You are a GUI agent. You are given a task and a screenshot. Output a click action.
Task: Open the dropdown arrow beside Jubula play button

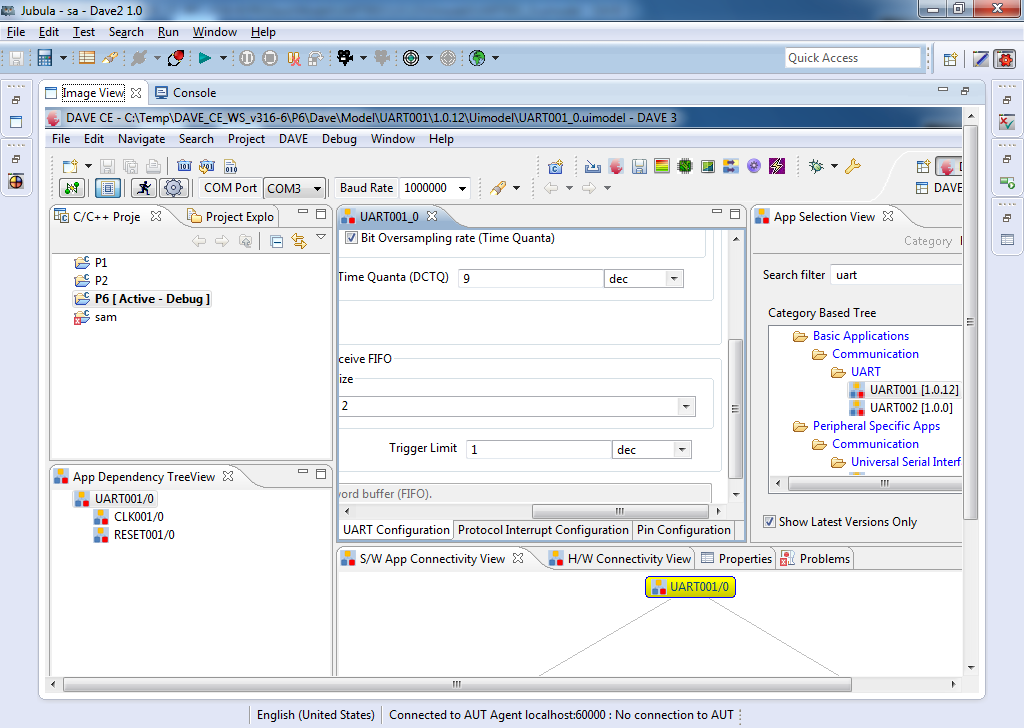[x=223, y=58]
